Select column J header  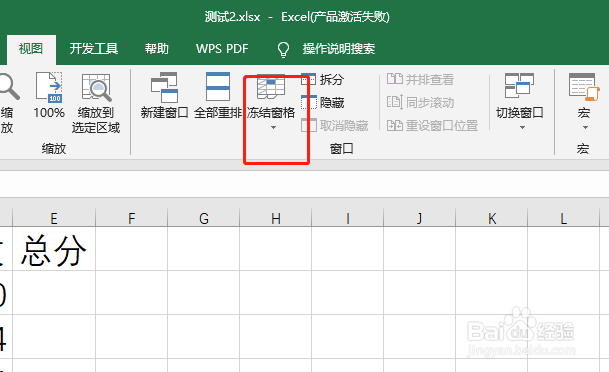pyautogui.click(x=419, y=218)
